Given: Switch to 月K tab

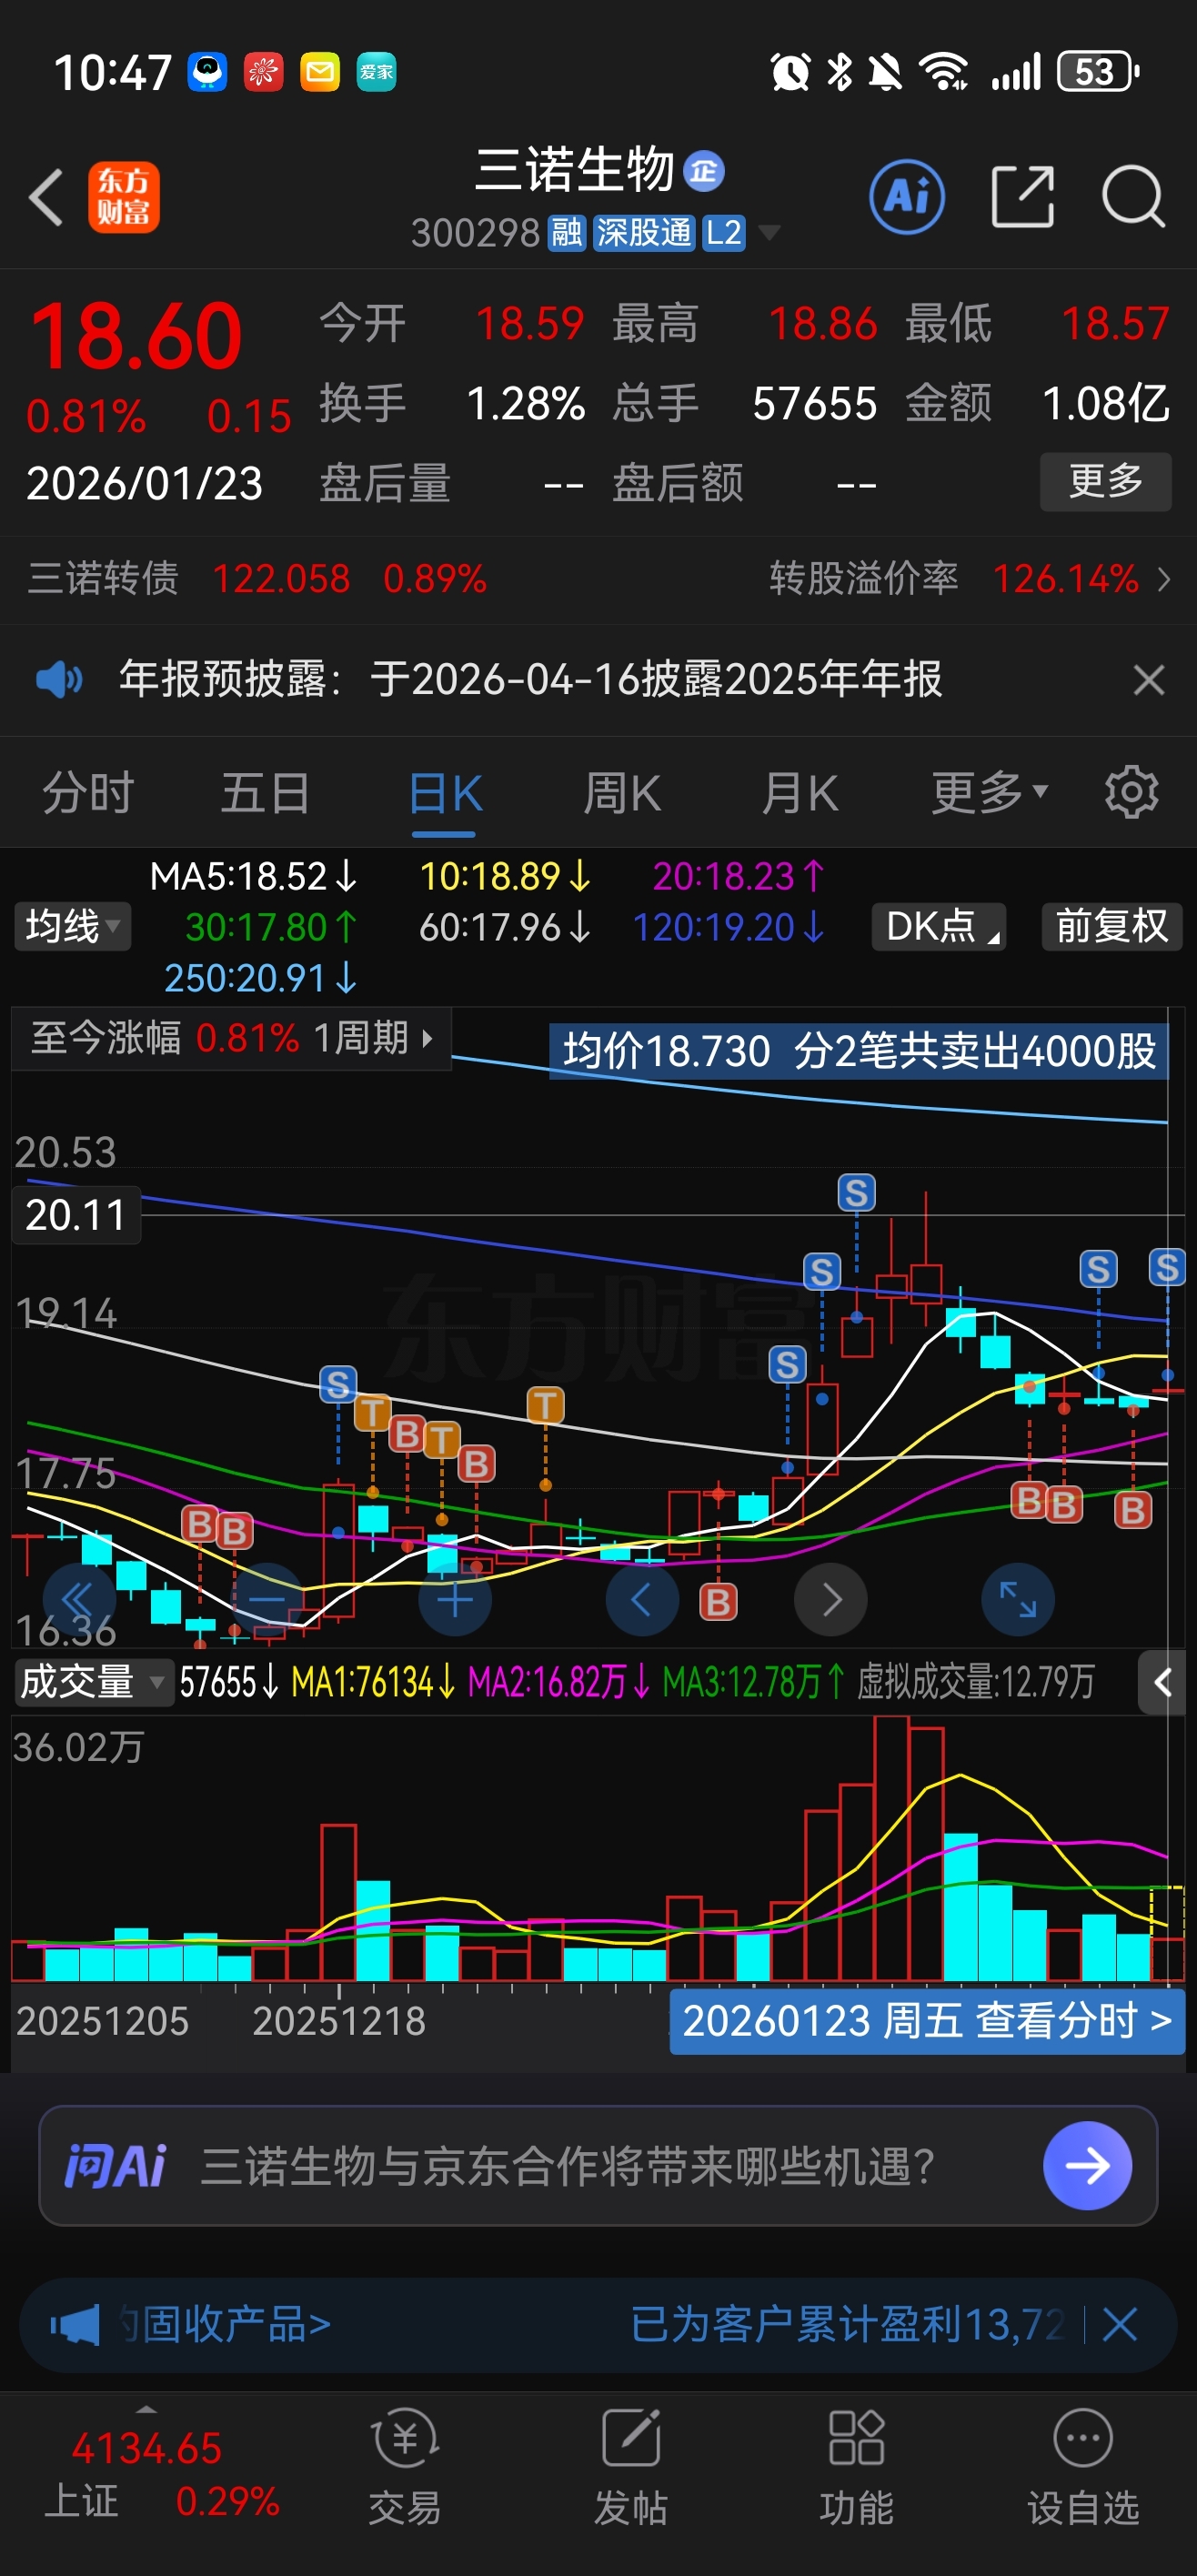Looking at the screenshot, I should point(799,792).
